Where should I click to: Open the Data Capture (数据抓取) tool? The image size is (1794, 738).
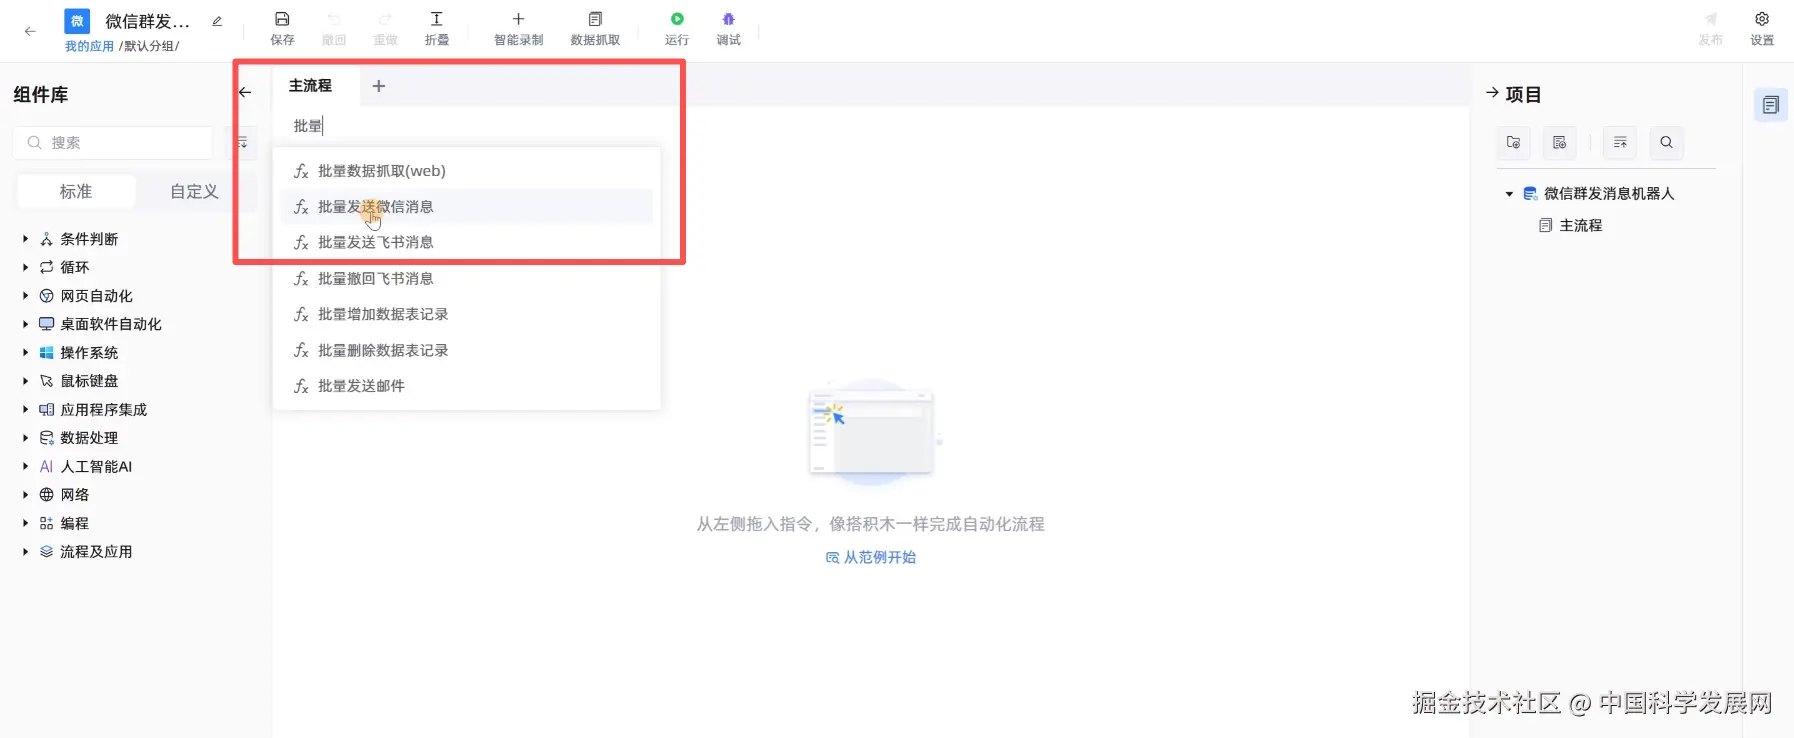[595, 28]
